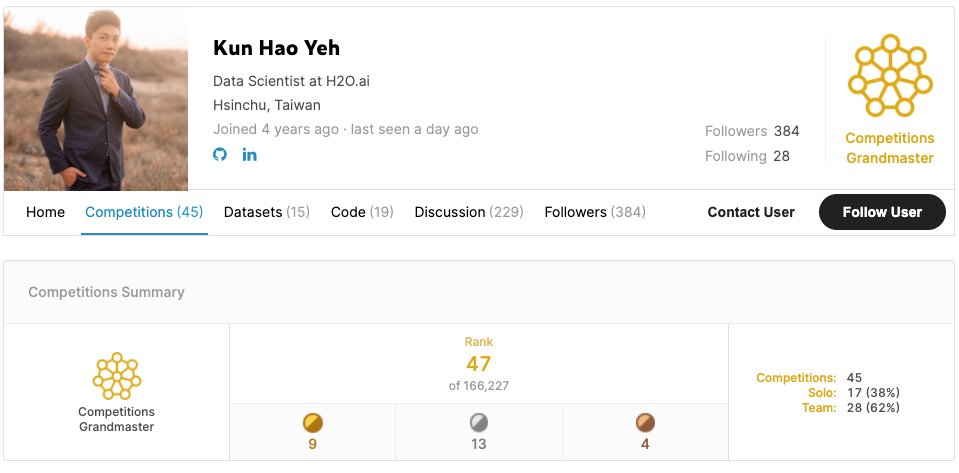Click the silver medal icon

coord(479,423)
